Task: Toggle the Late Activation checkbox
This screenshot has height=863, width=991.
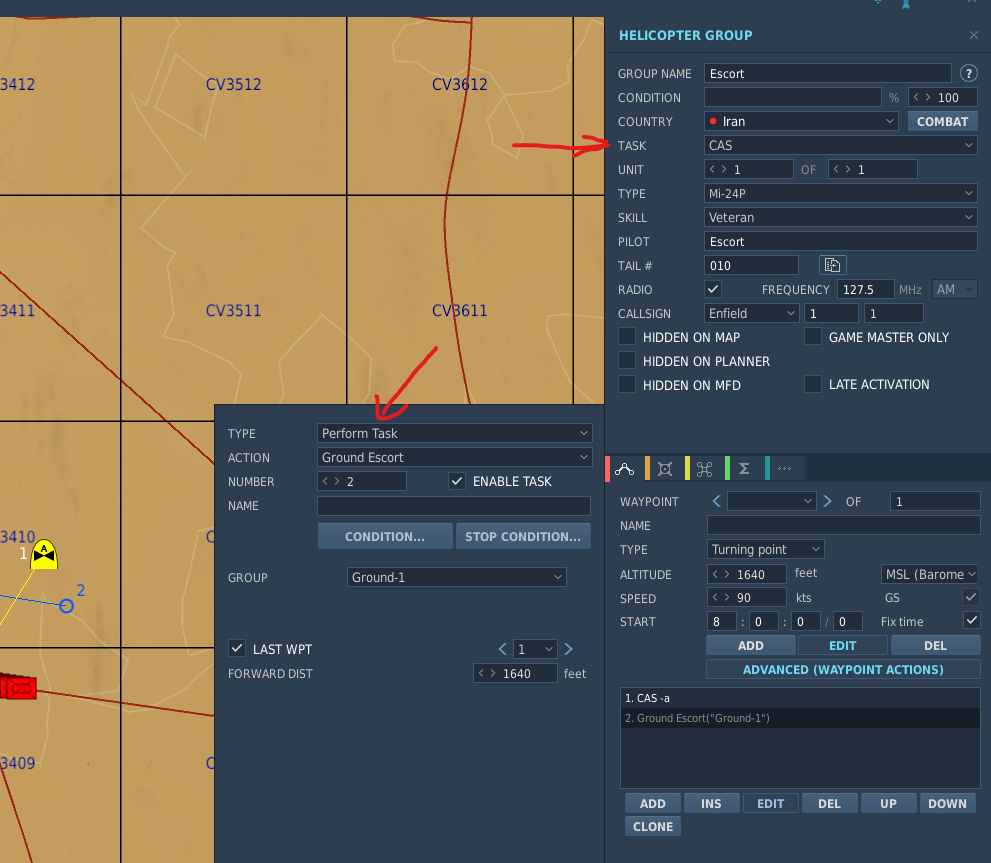Action: pyautogui.click(x=813, y=384)
